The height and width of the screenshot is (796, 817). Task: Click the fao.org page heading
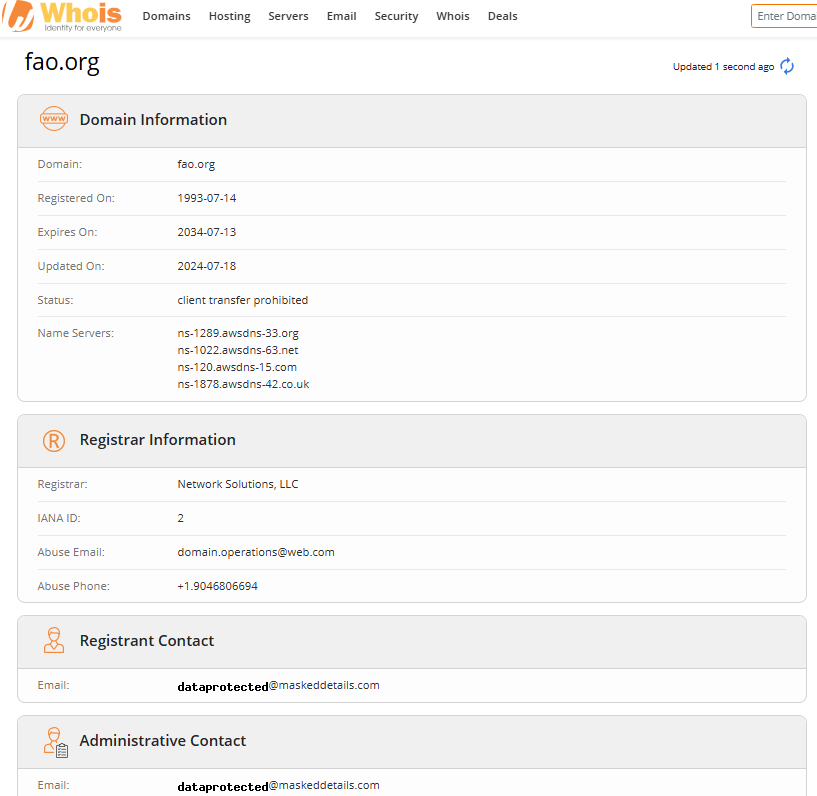click(x=62, y=62)
